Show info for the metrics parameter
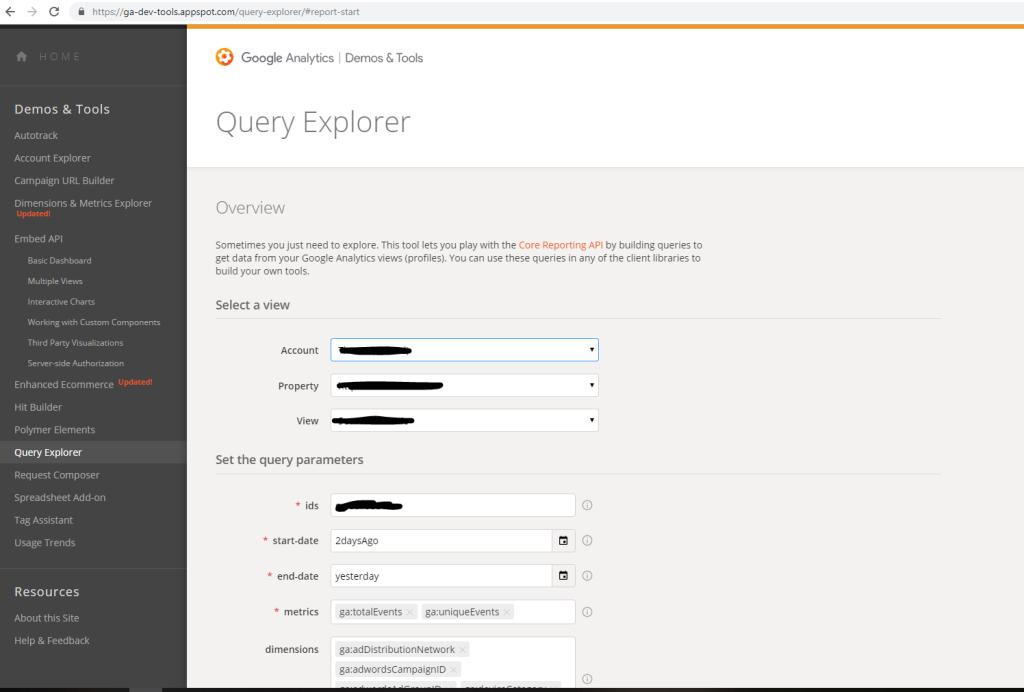Screen dimensions: 1024x692 pyautogui.click(x=587, y=612)
